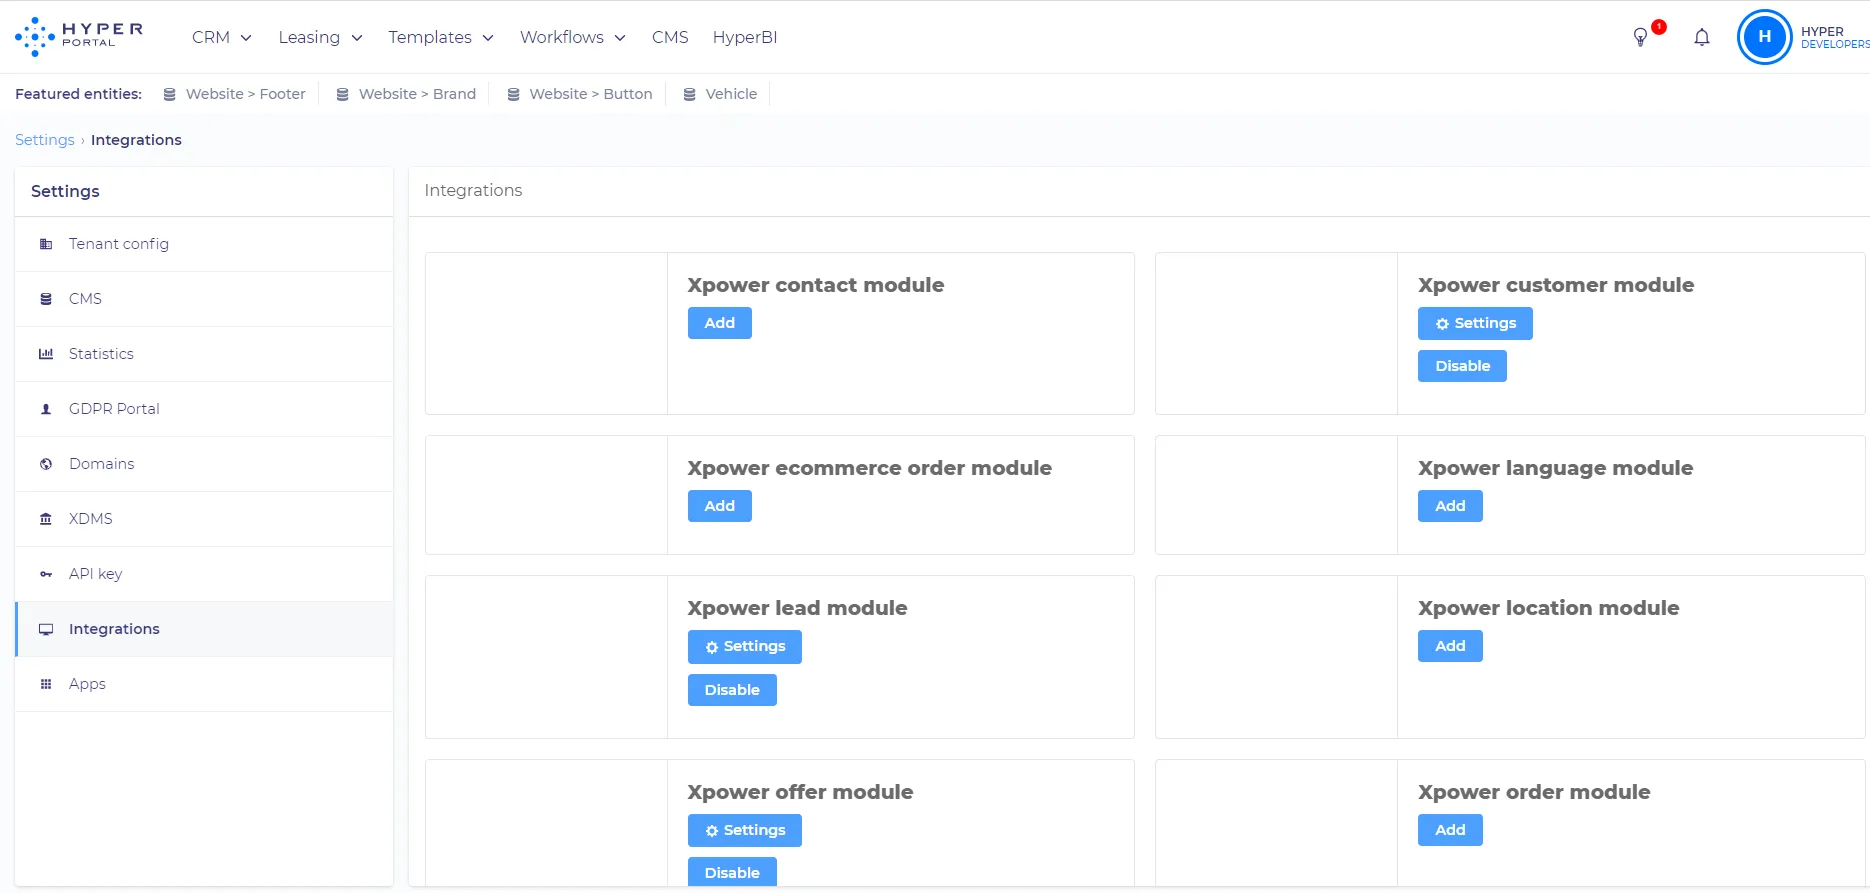Image resolution: width=1870 pixels, height=893 pixels.
Task: Click the API key icon
Action: point(46,574)
